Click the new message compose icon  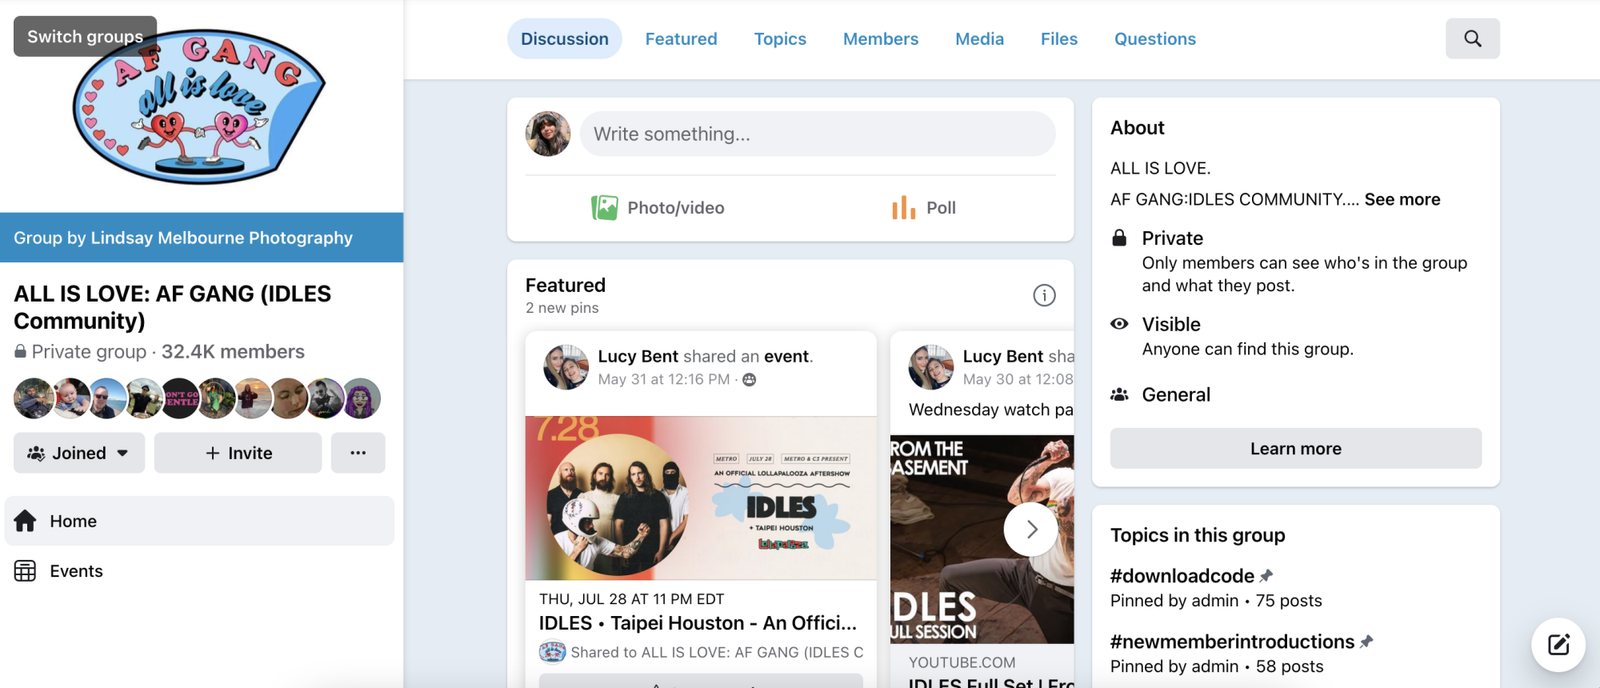(1558, 644)
